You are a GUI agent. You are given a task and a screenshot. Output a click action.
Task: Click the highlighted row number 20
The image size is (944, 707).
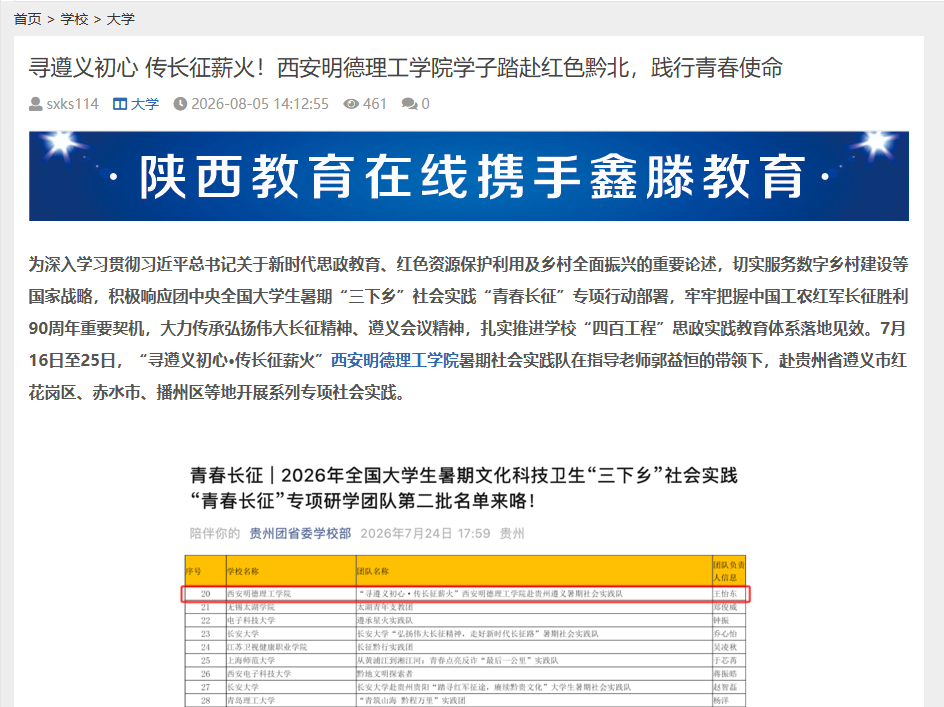coord(205,594)
